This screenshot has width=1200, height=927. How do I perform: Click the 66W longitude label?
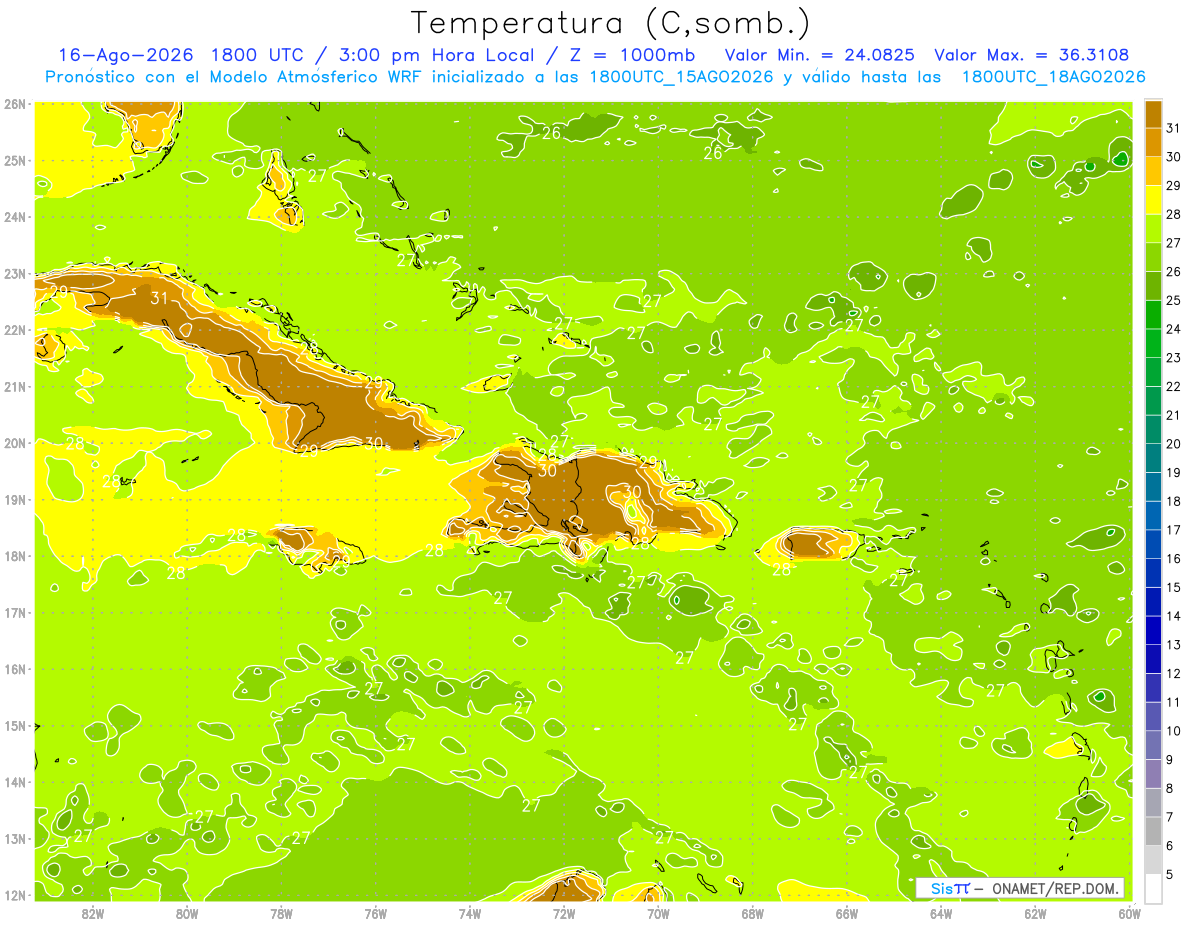pos(846,913)
